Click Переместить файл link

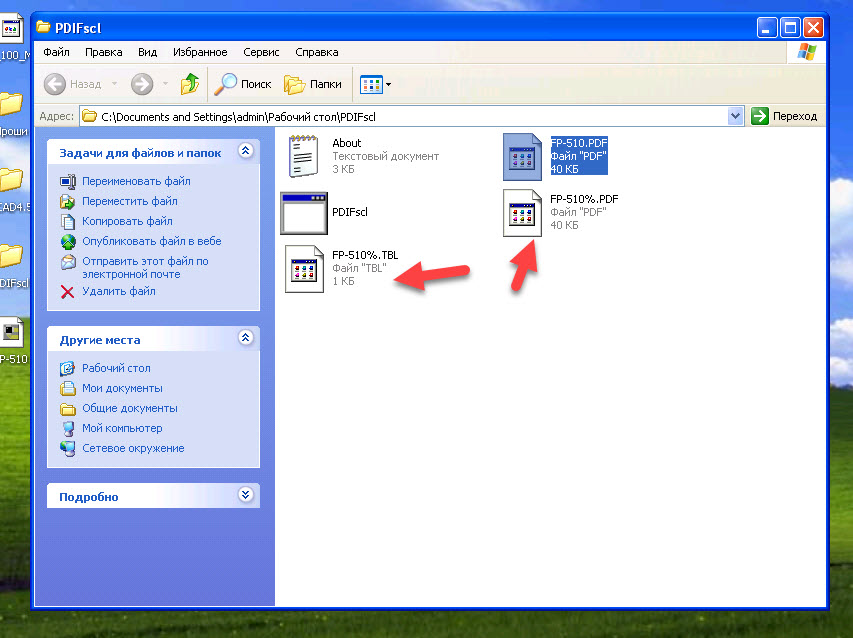129,201
